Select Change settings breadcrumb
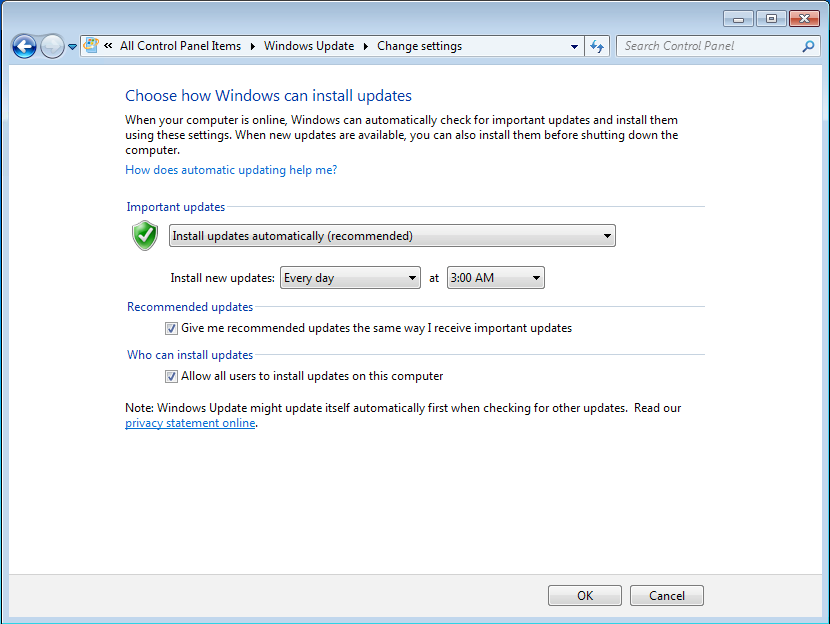 [419, 46]
